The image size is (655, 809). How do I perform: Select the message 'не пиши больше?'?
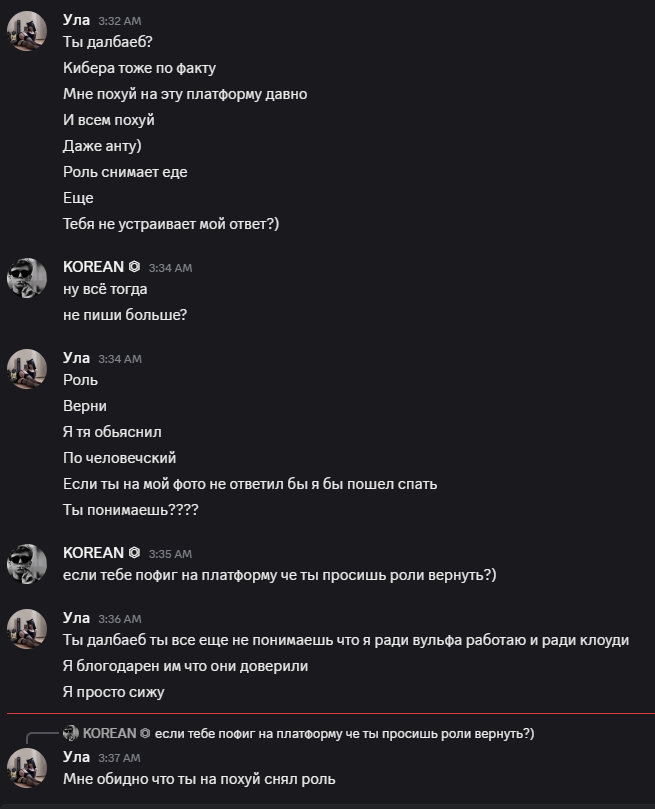point(125,315)
